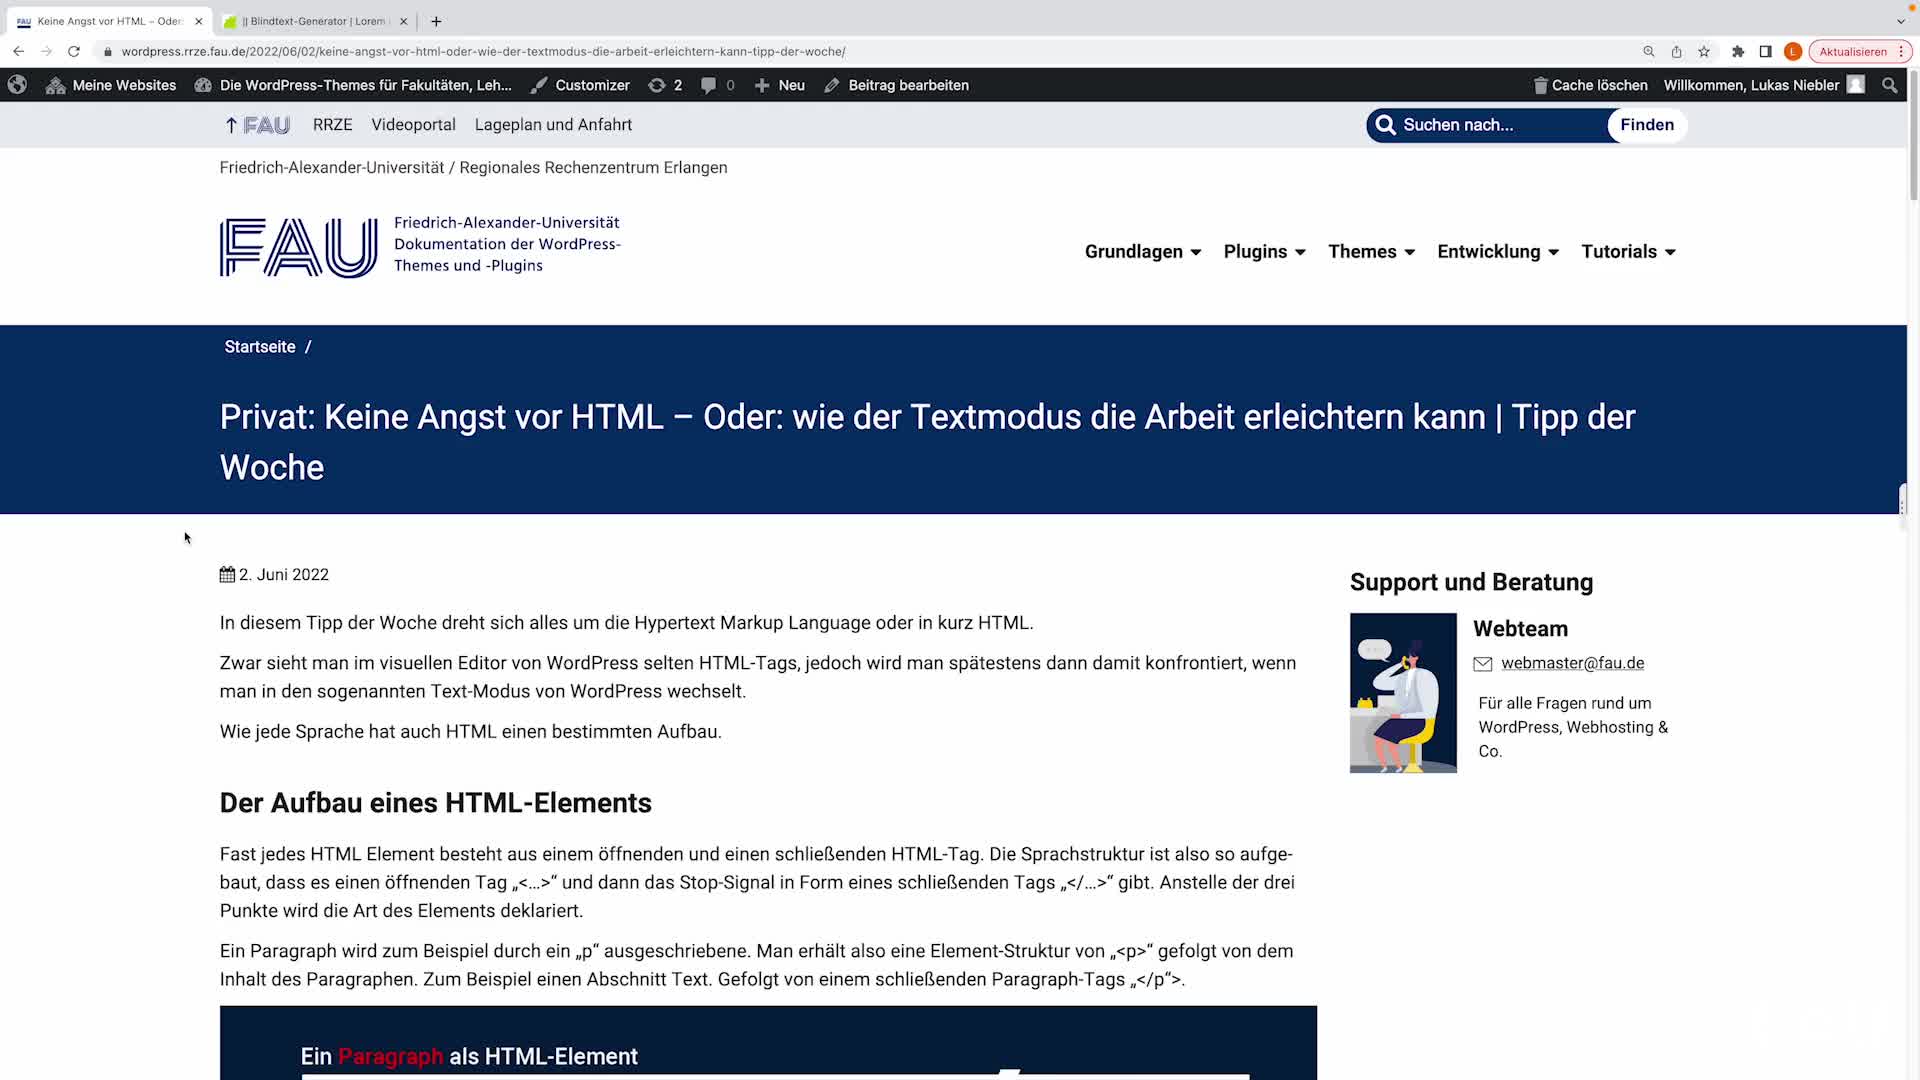Viewport: 1920px width, 1080px height.
Task: Click the Finden search button
Action: 1646,125
